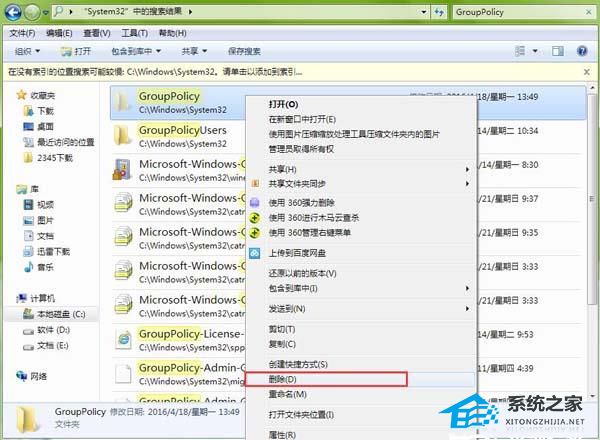
Task: Choose 重命名(M) from context menu
Action: [287, 394]
